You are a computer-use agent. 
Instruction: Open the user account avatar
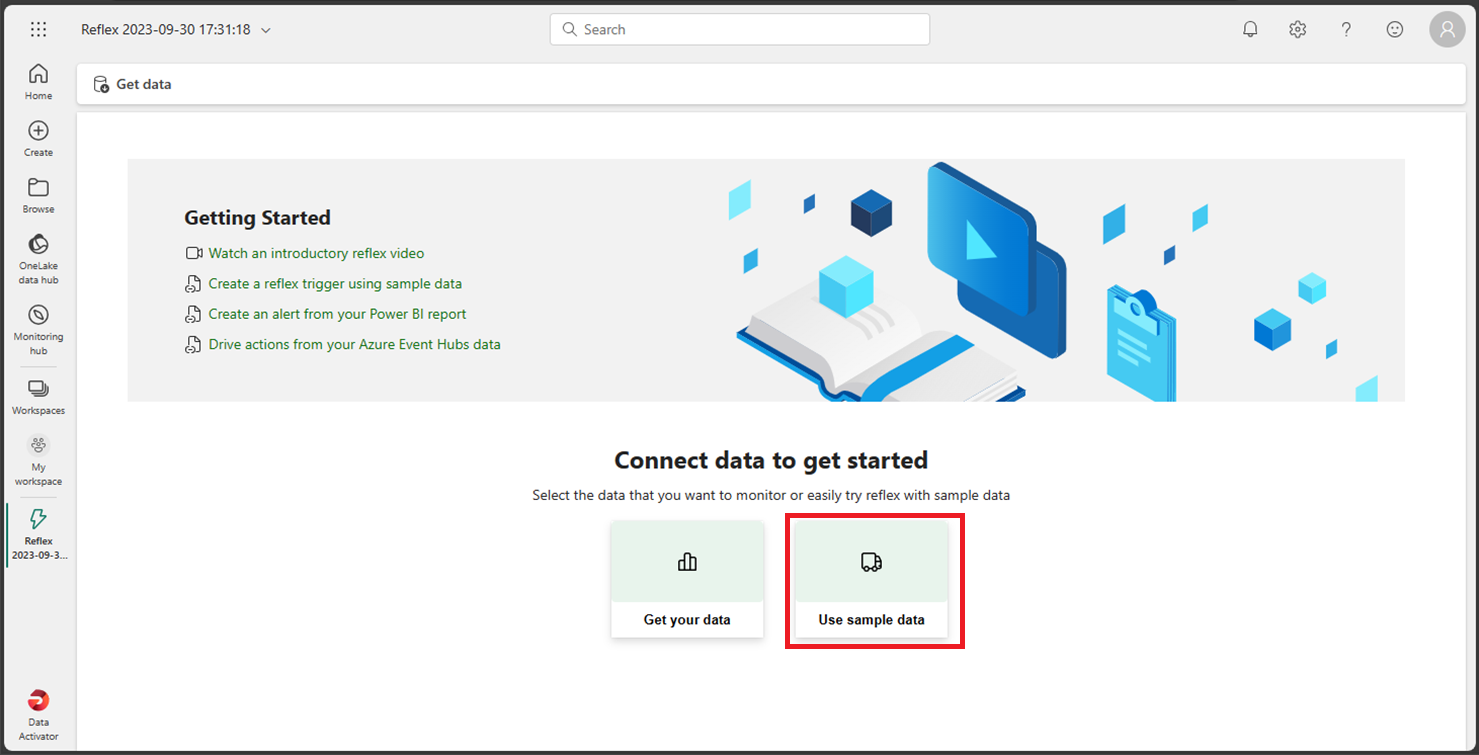coord(1447,29)
